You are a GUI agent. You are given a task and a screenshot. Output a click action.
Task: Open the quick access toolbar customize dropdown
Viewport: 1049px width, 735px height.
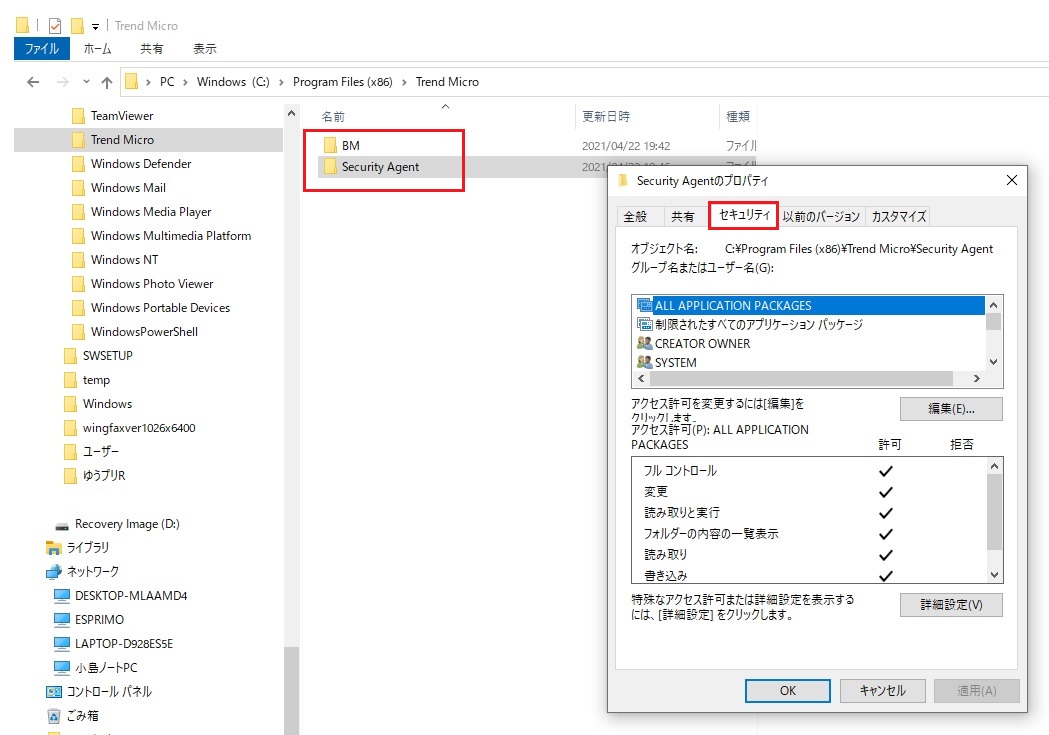(x=96, y=26)
